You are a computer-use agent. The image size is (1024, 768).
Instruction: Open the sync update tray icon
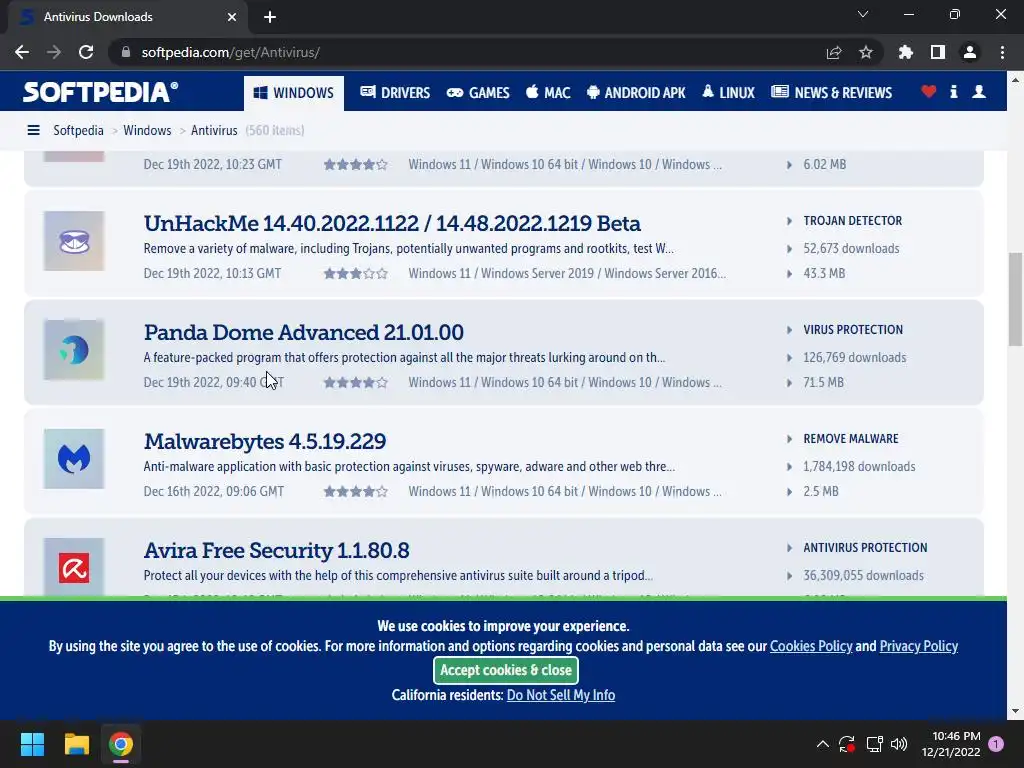point(847,744)
